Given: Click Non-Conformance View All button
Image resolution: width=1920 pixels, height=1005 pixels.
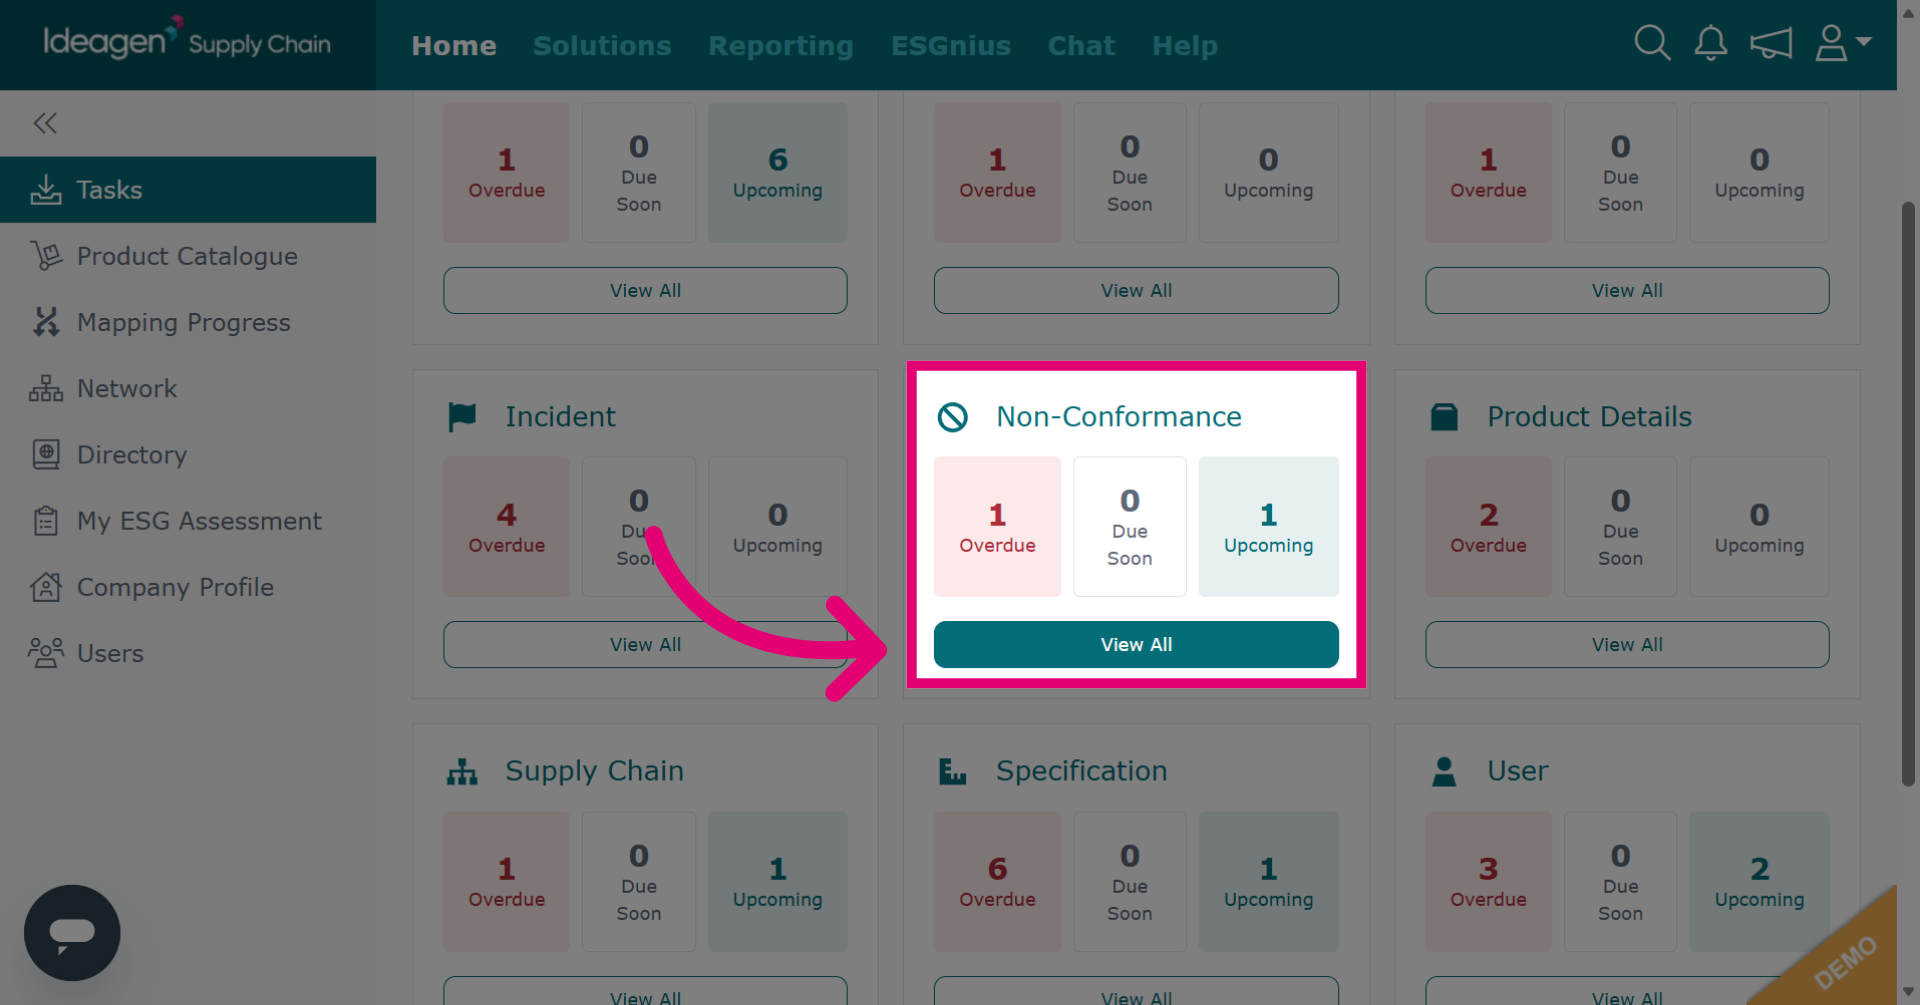Looking at the screenshot, I should [x=1136, y=645].
